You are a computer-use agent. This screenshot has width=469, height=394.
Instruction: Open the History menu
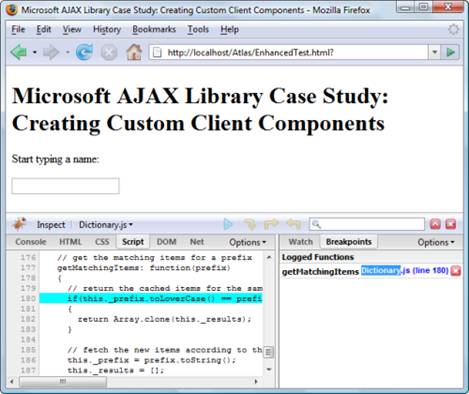point(107,30)
